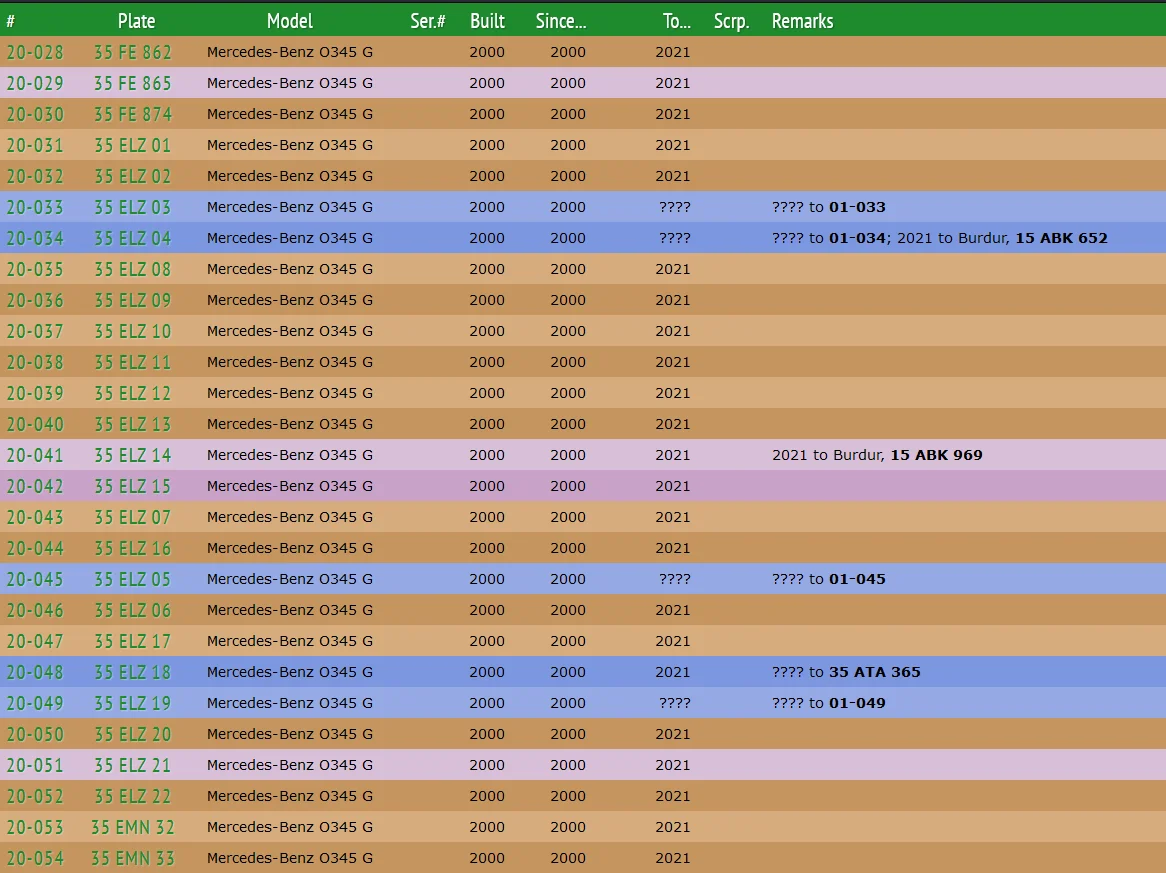1166x873 pixels.
Task: Open fleet number 20-034 link
Action: pyautogui.click(x=35, y=238)
